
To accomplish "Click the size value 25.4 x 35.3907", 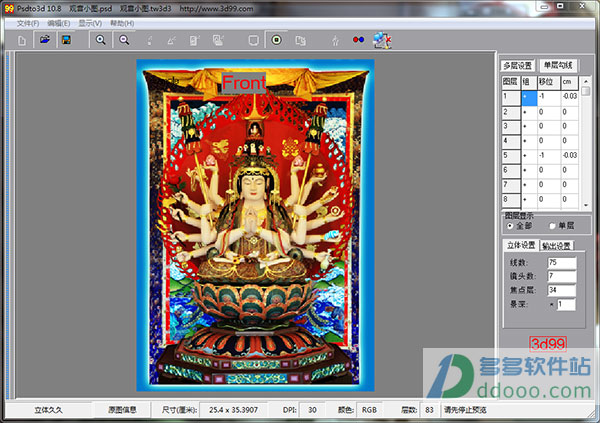I will coord(233,410).
